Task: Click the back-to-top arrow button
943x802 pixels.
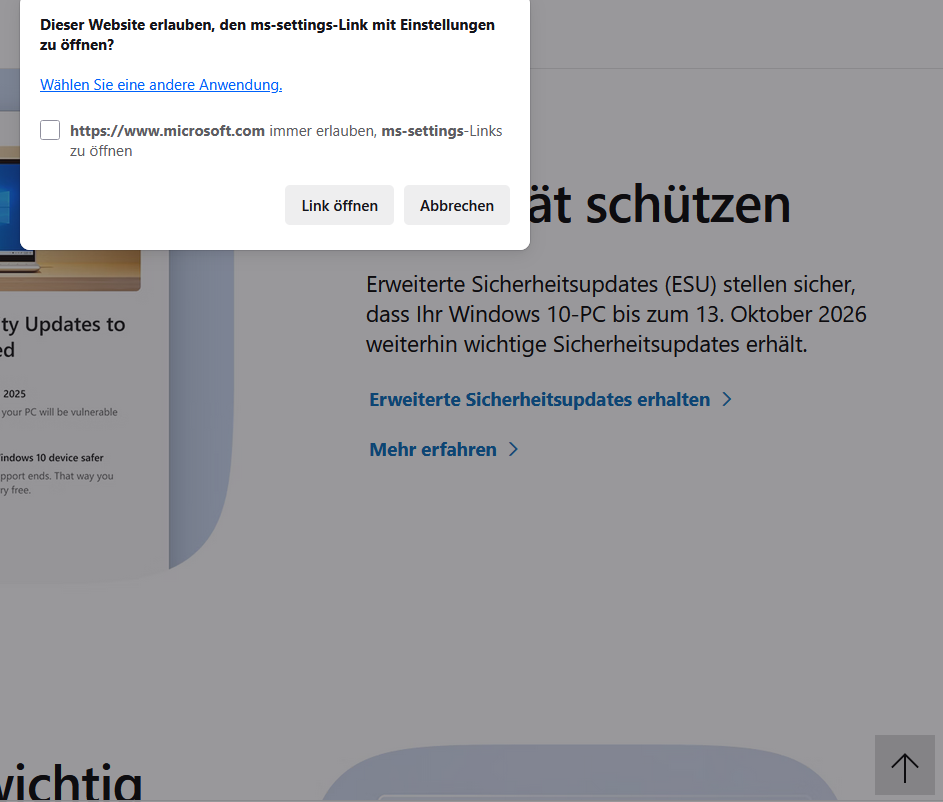Action: click(x=905, y=765)
